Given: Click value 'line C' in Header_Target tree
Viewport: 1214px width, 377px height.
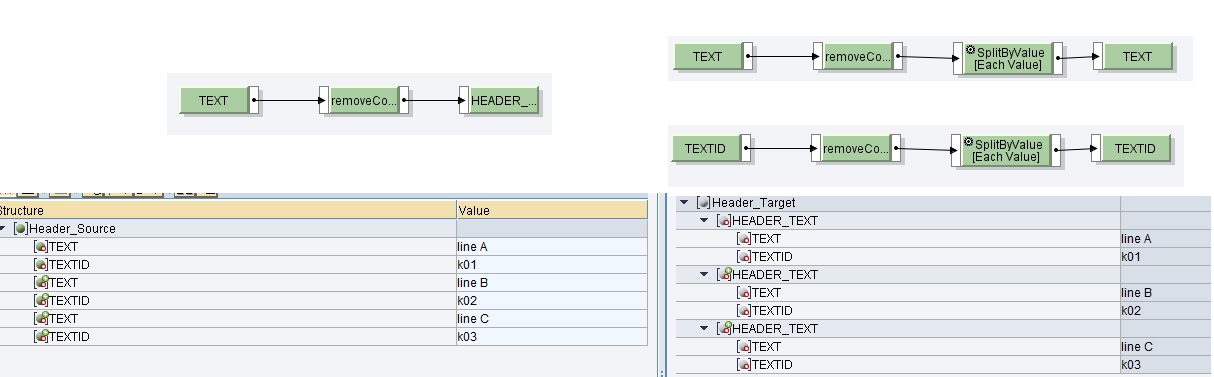Looking at the screenshot, I should pos(1137,347).
